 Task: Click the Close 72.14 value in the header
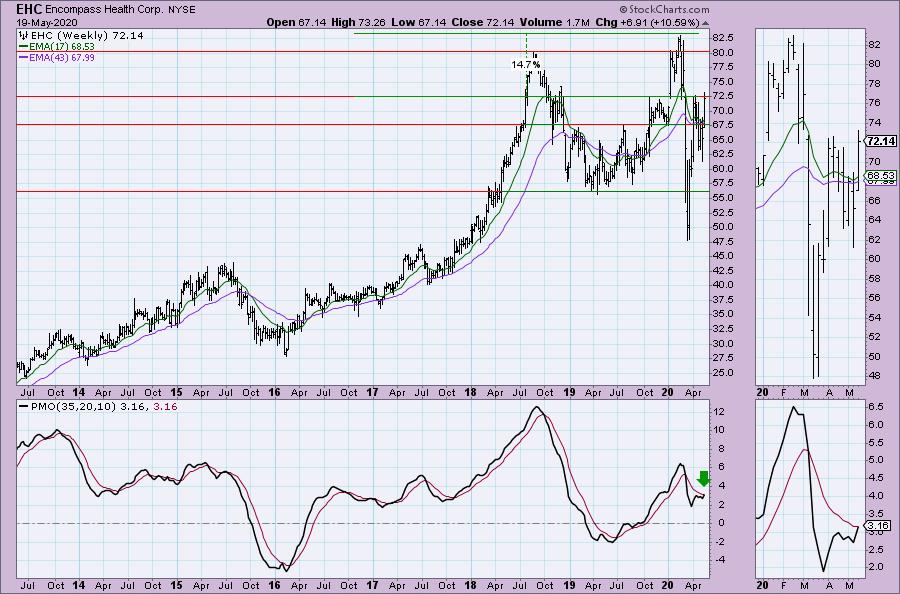[x=483, y=22]
